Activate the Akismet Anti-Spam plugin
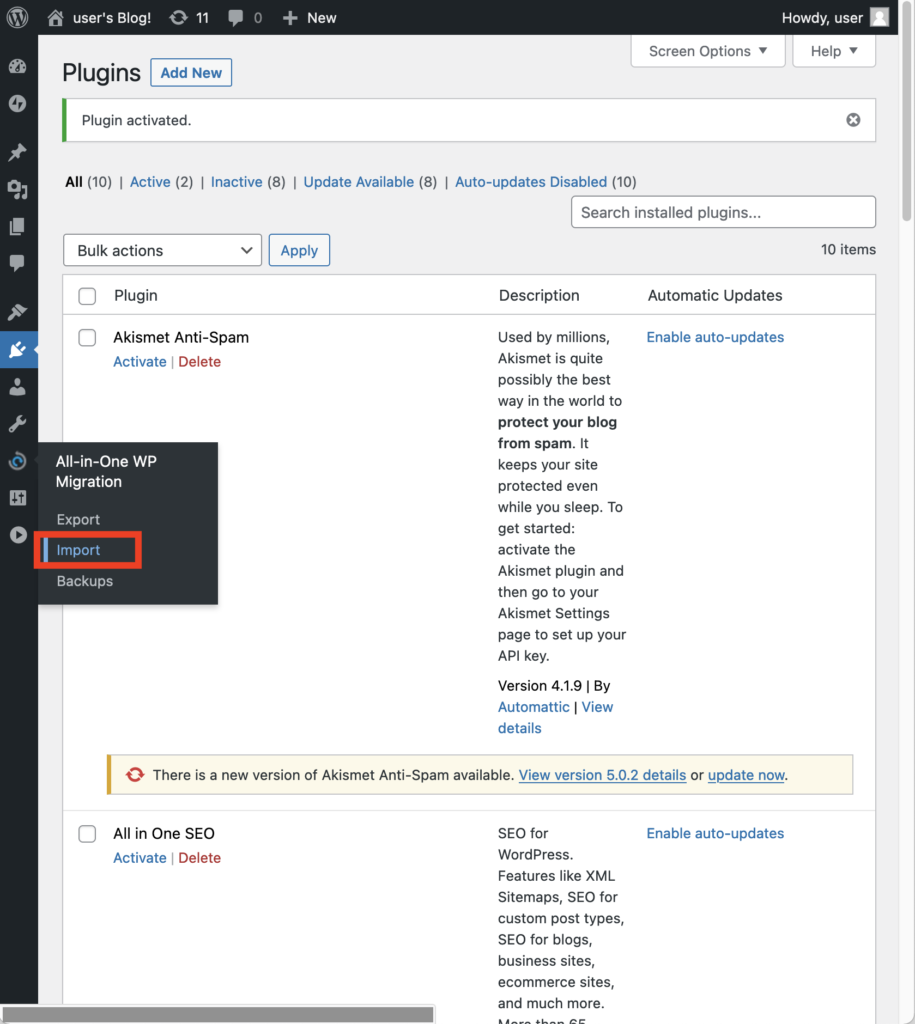The height and width of the screenshot is (1024, 915). click(140, 362)
